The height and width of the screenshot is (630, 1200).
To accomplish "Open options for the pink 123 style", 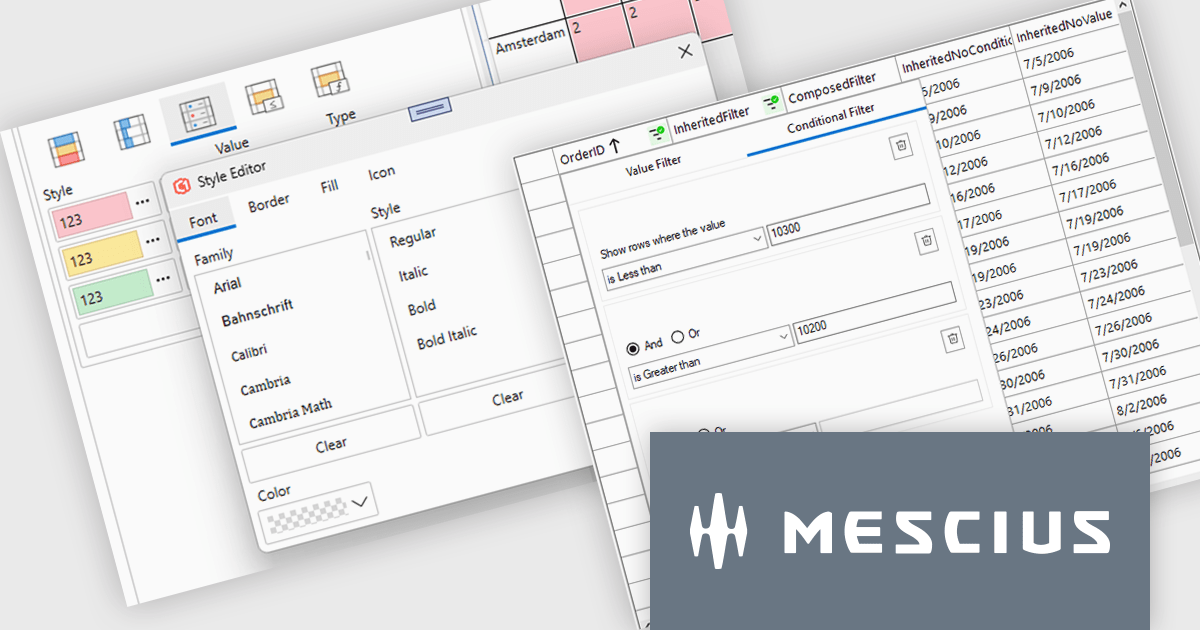I will [143, 201].
